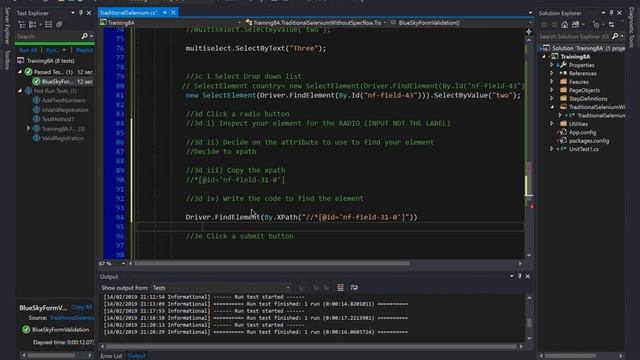640x360 pixels.
Task: Expand the Properties node
Action: [x=552, y=65]
